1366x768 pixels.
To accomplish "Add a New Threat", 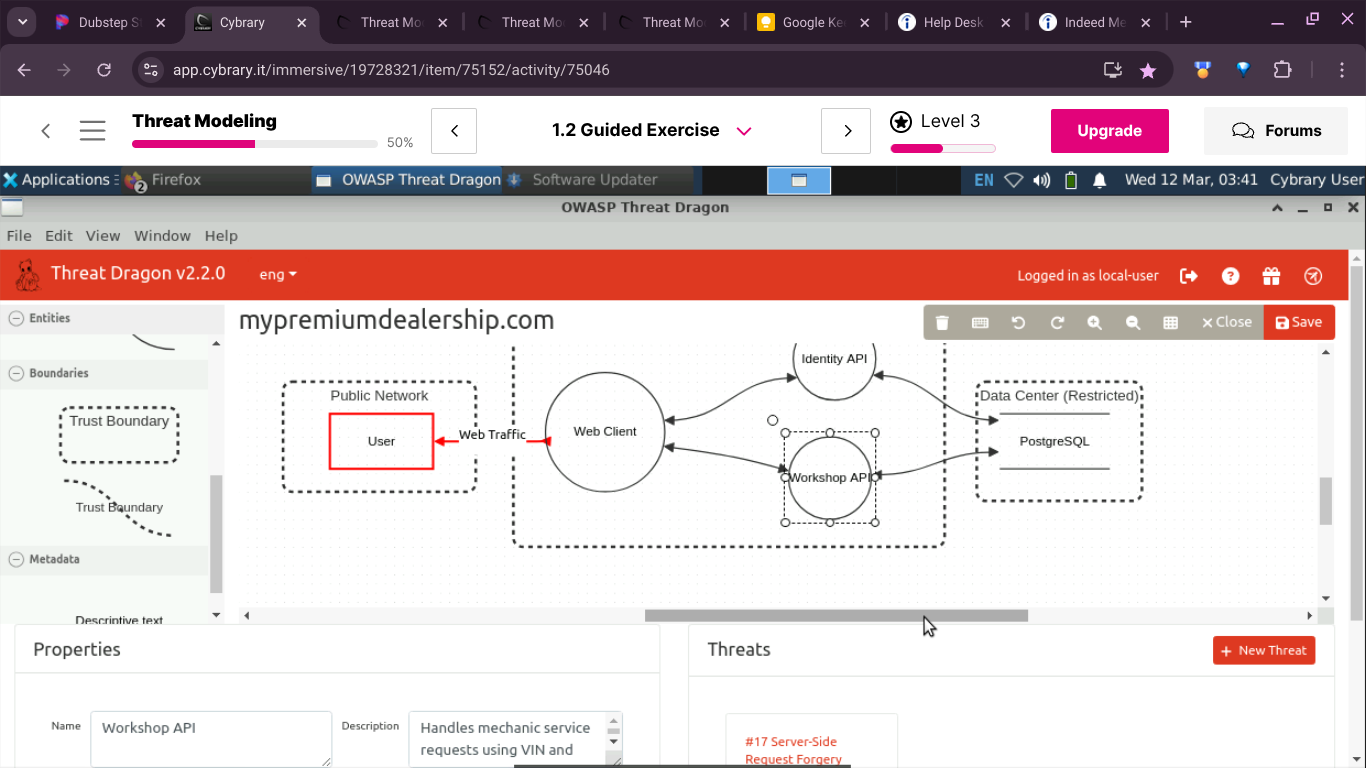I will (x=1263, y=650).
